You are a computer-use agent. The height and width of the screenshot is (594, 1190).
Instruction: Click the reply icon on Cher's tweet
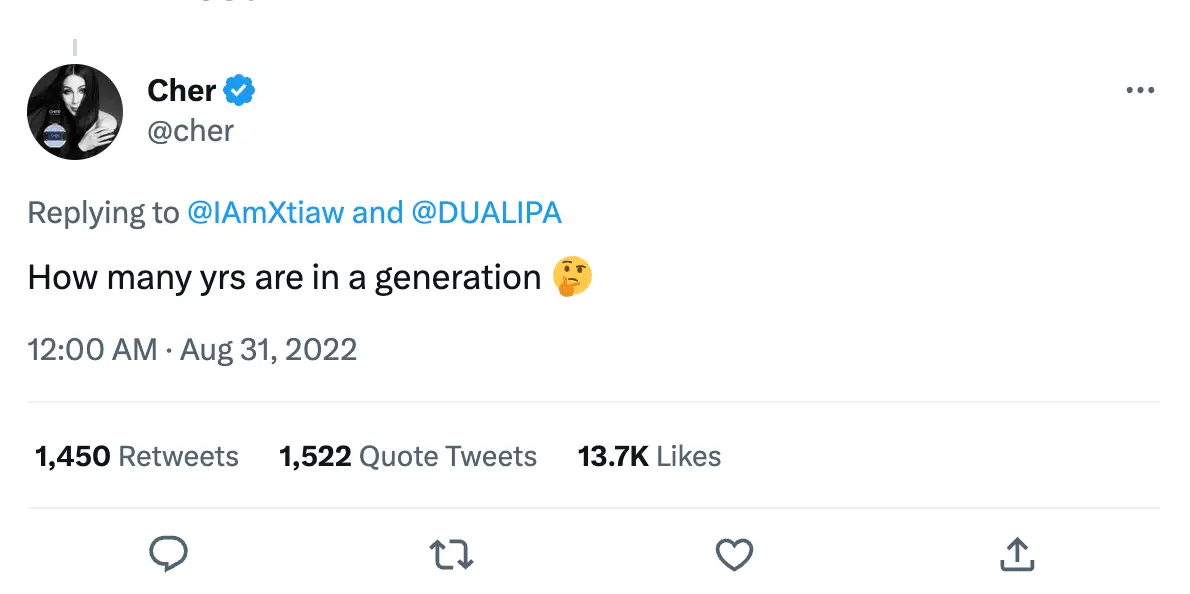169,554
